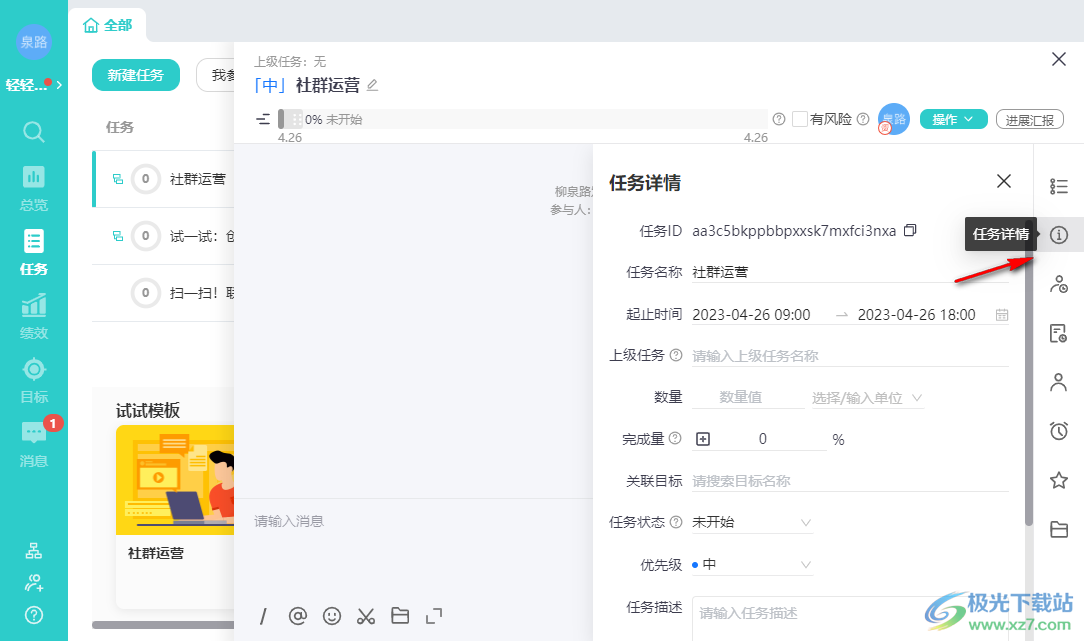Open the 消息 messages section
Screen dimensions: 1084x641
[x=33, y=445]
